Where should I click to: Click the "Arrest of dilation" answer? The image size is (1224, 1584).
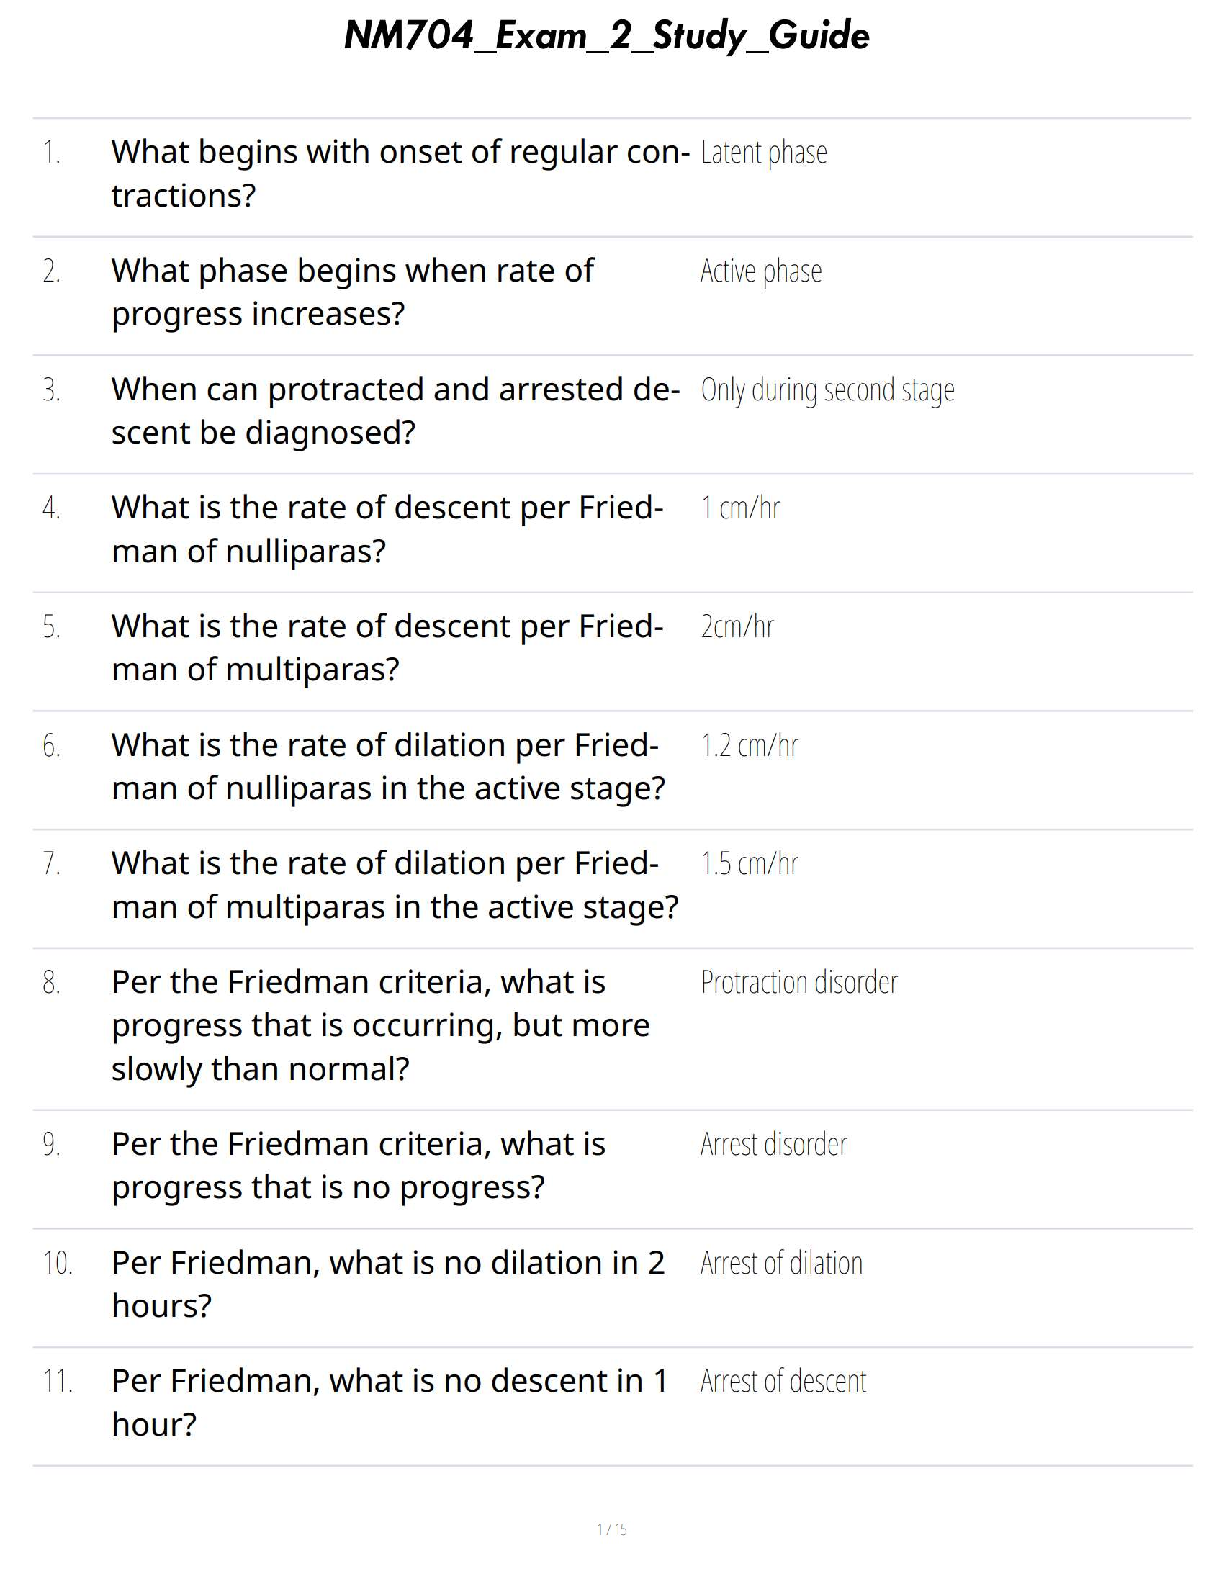coord(781,1264)
